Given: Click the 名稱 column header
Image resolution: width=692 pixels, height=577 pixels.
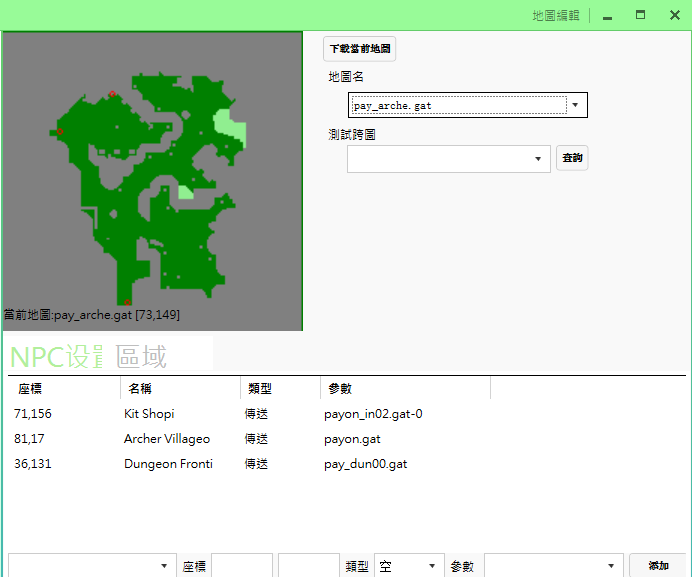Looking at the screenshot, I should [140, 388].
